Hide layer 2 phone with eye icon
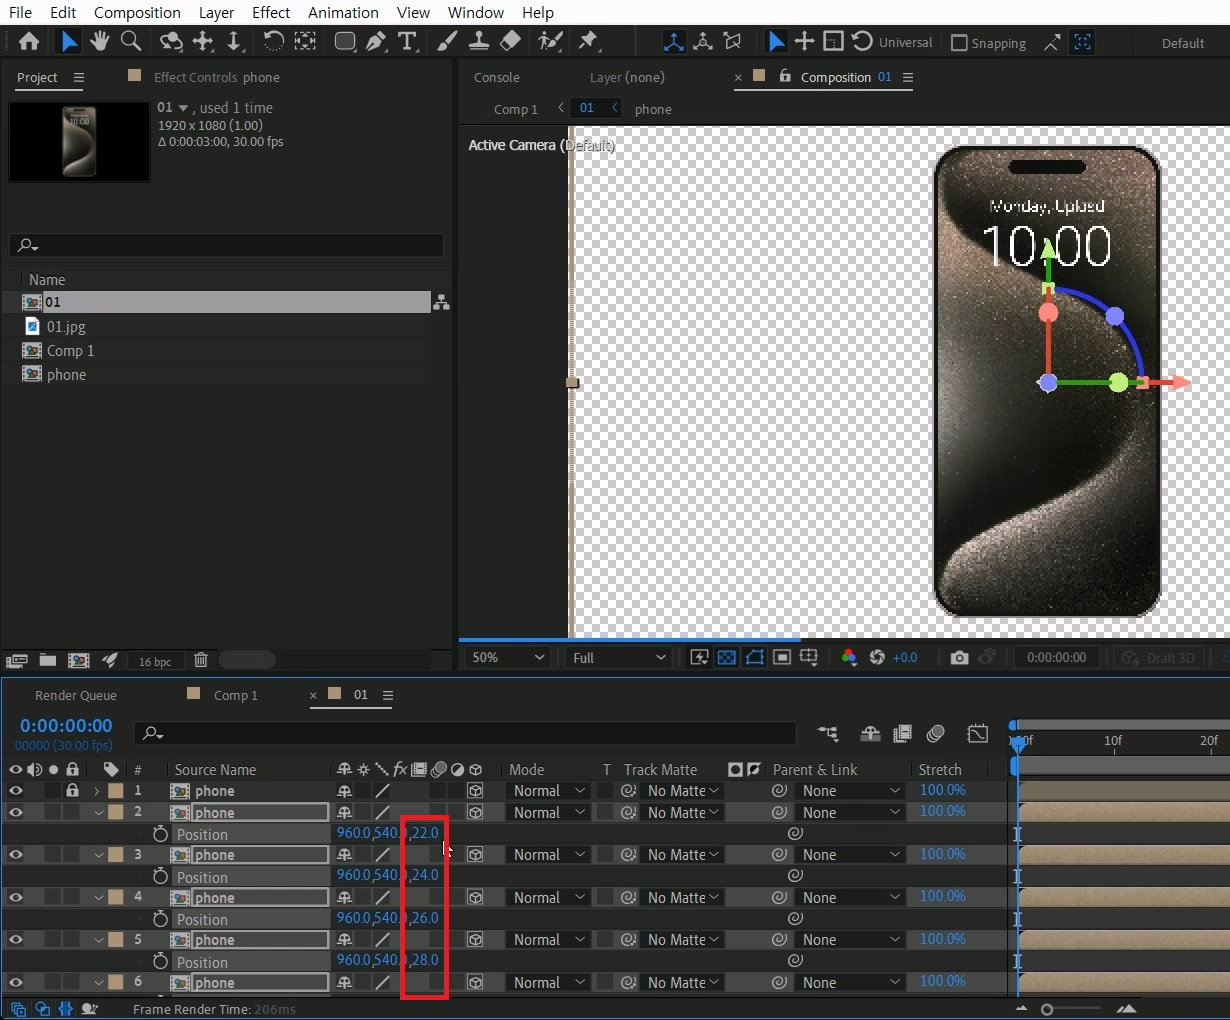The width and height of the screenshot is (1230, 1020). click(x=15, y=813)
